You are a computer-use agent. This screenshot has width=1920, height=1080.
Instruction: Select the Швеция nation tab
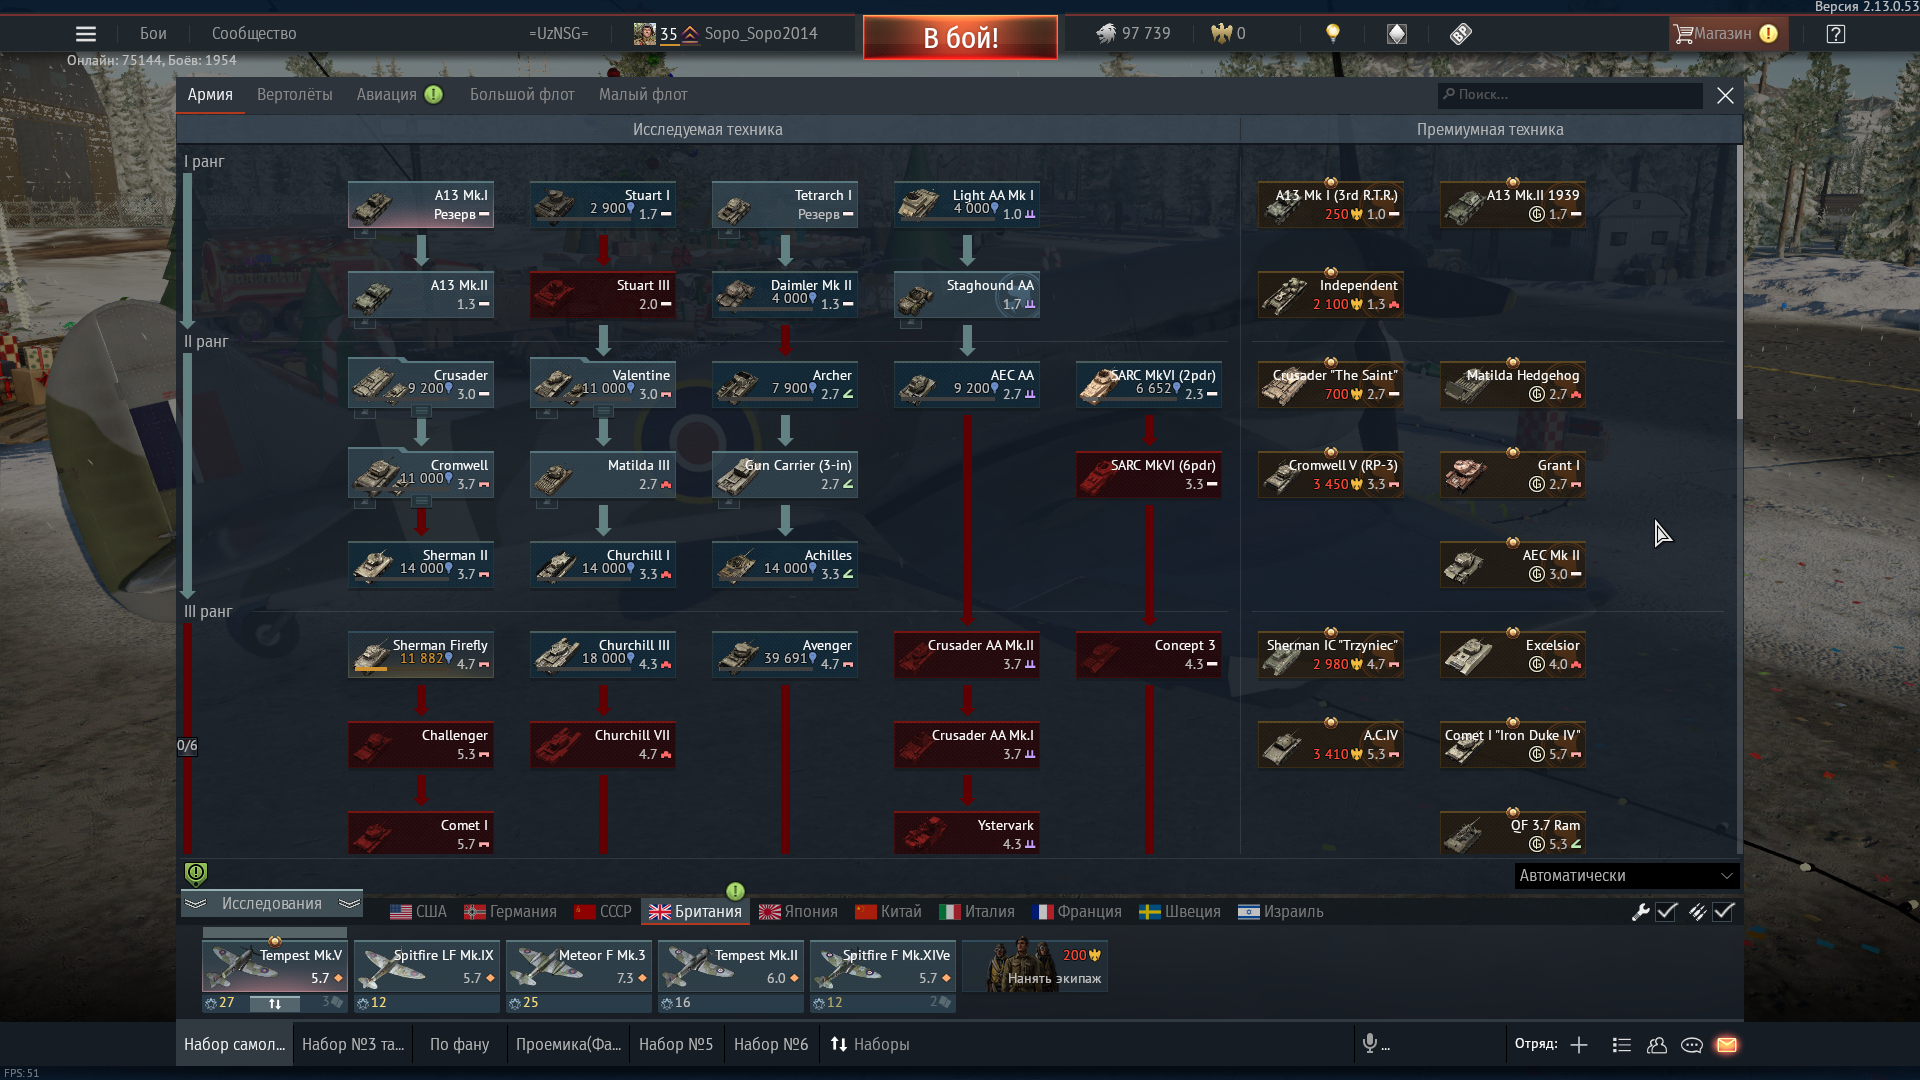pos(1180,912)
